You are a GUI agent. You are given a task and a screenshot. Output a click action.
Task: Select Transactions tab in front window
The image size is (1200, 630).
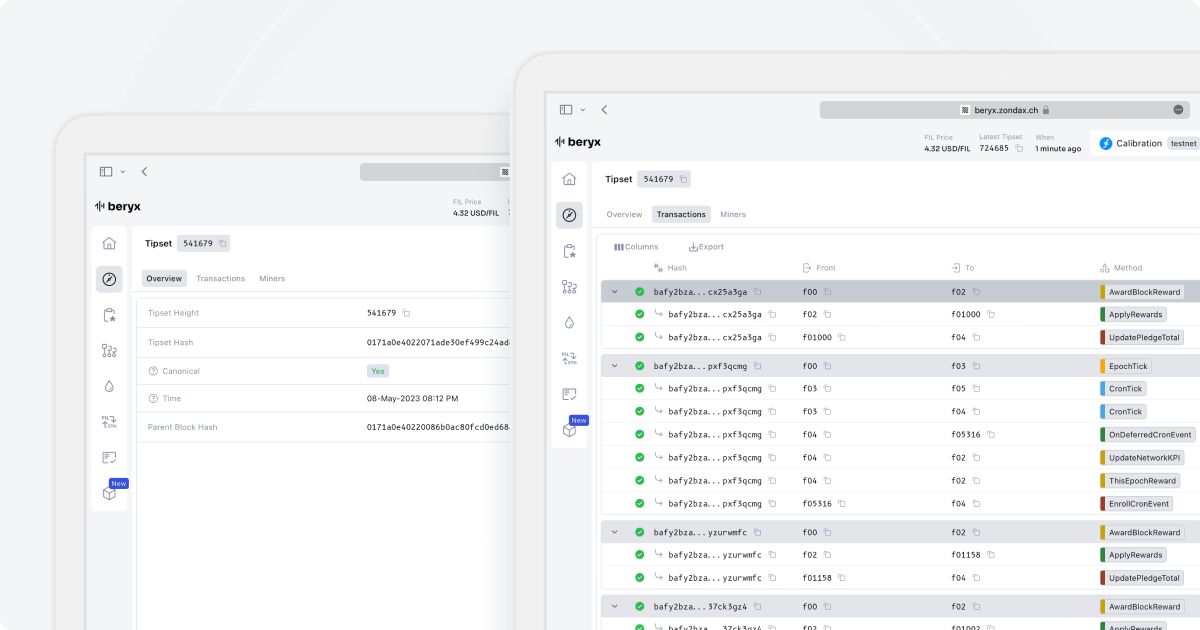(681, 214)
